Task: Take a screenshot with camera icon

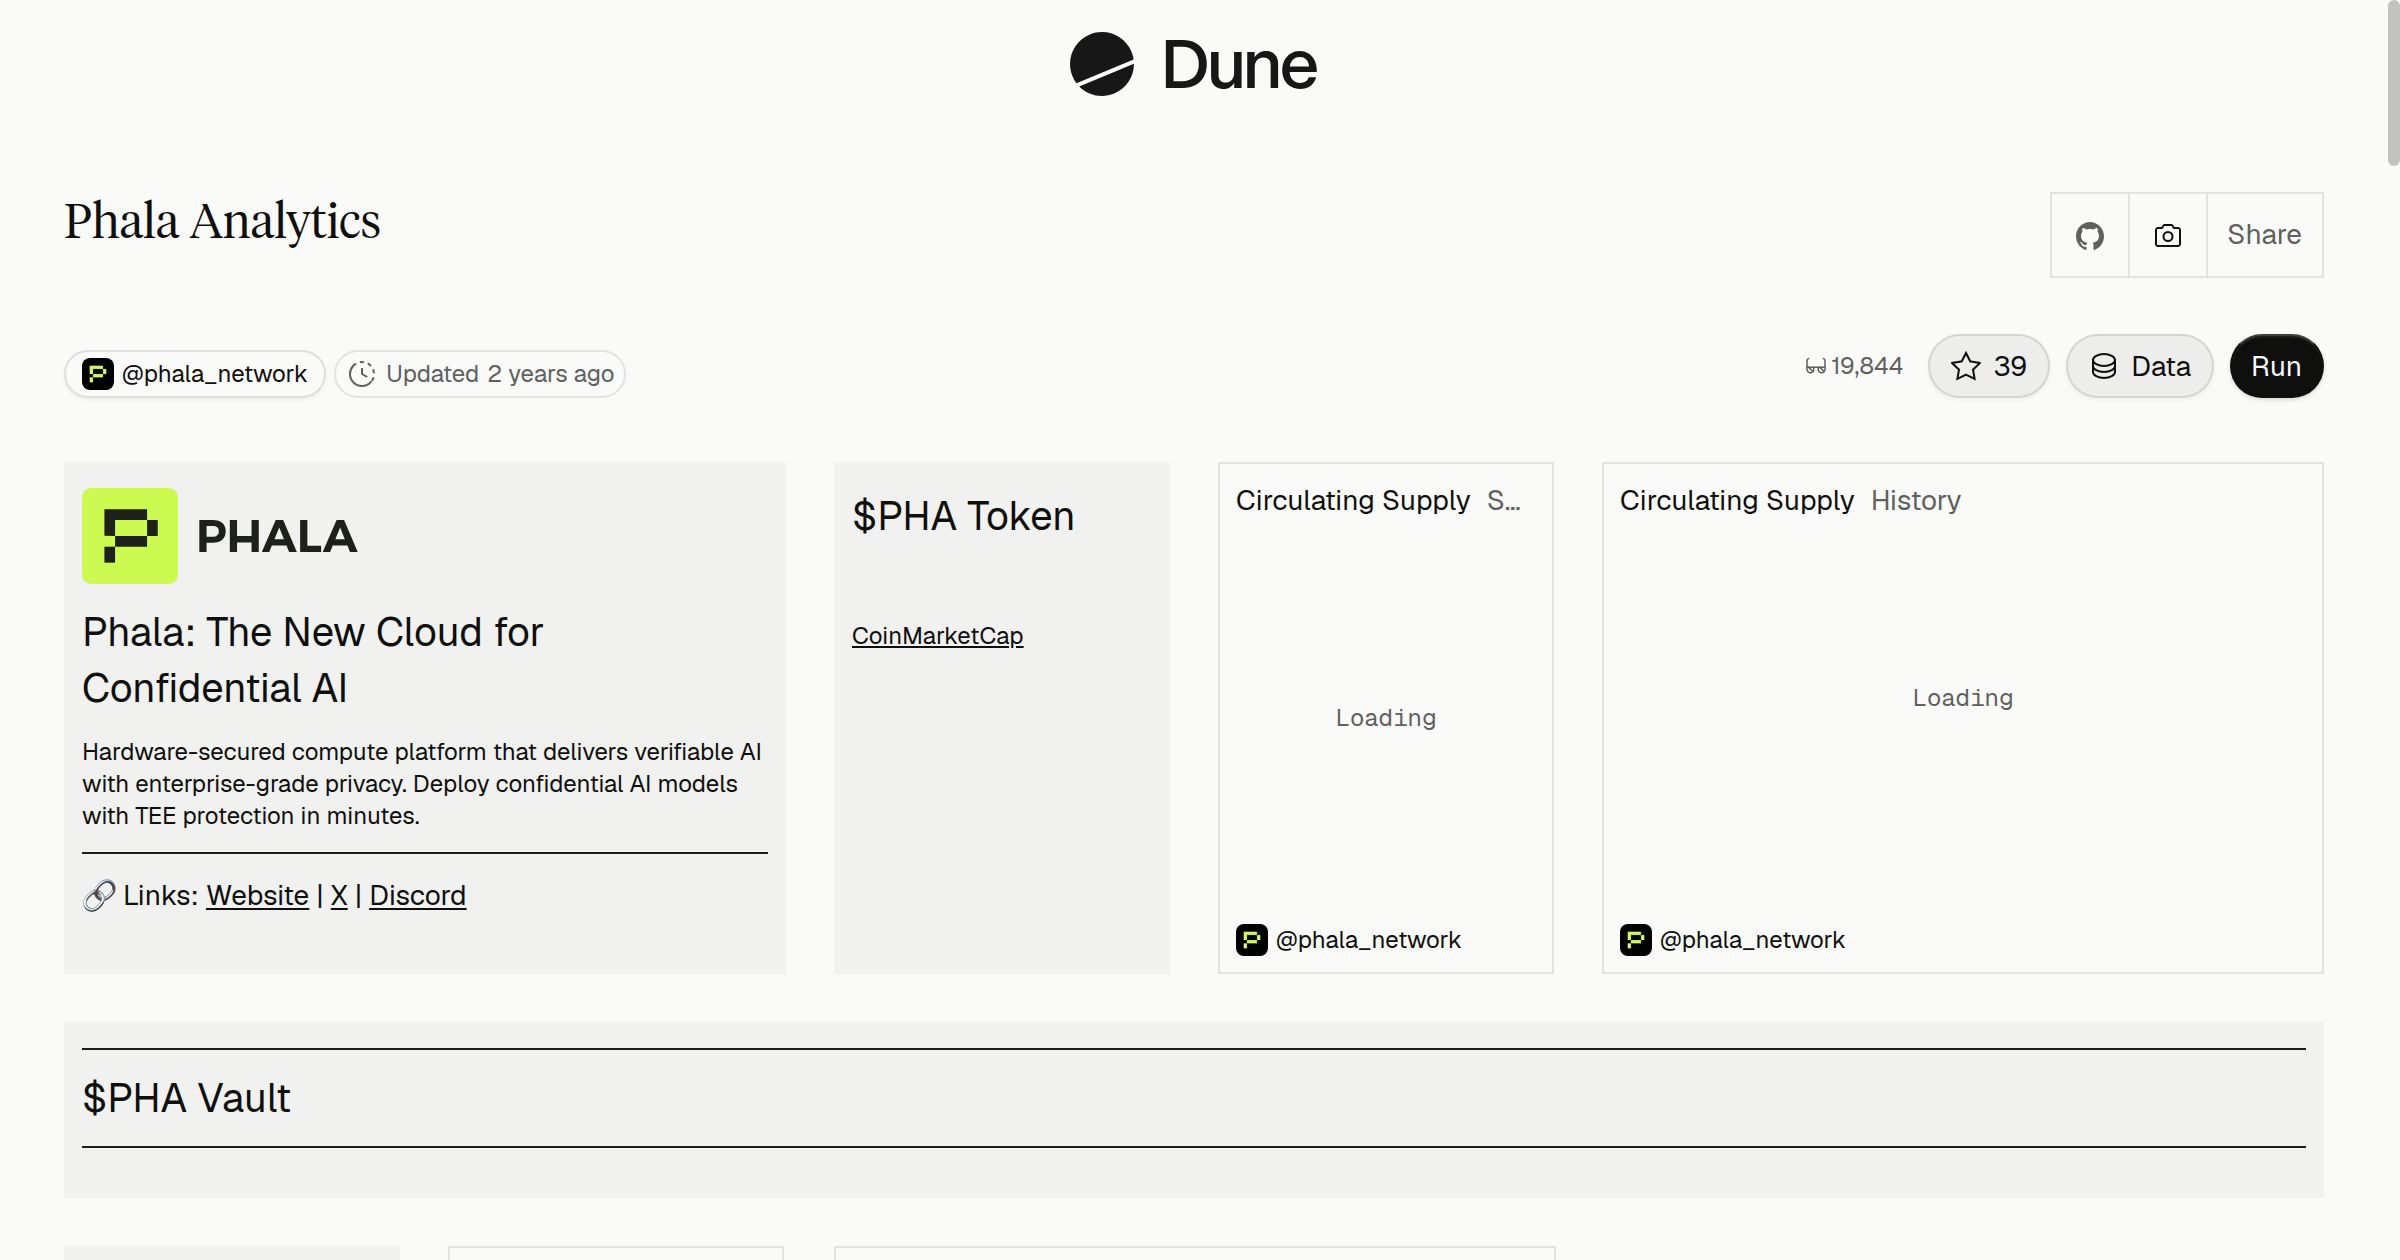Action: 2167,235
